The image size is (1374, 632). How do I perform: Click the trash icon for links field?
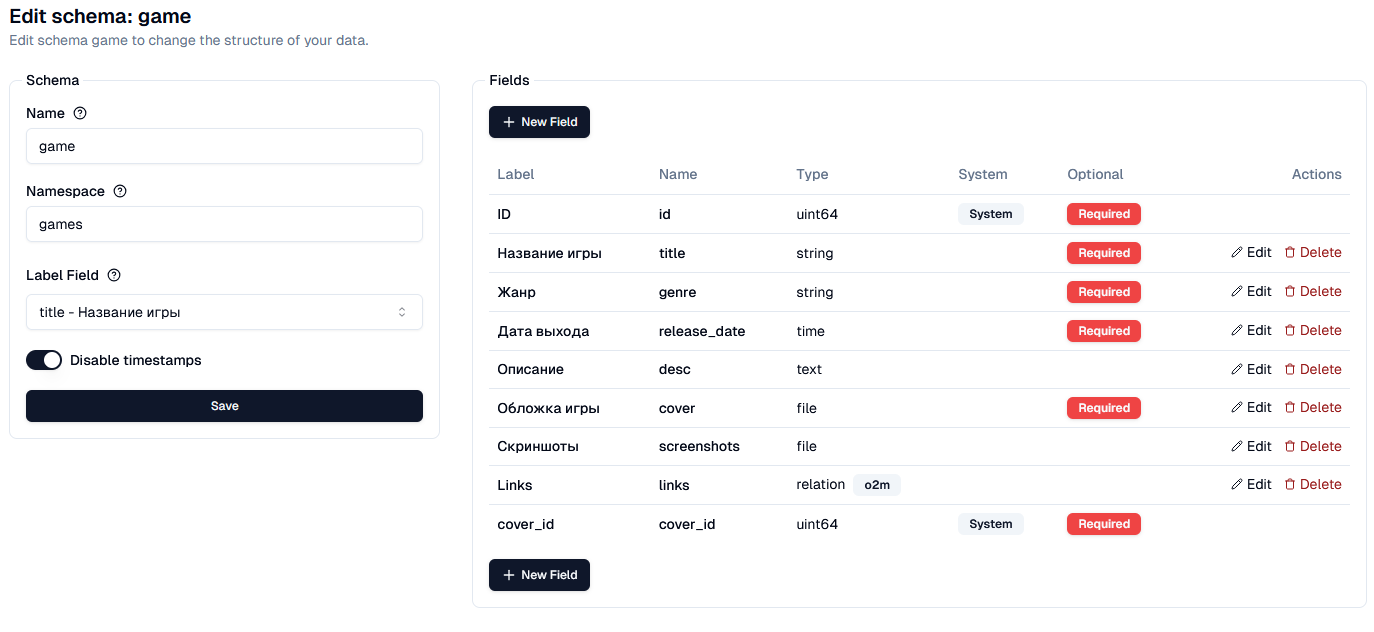point(1290,485)
